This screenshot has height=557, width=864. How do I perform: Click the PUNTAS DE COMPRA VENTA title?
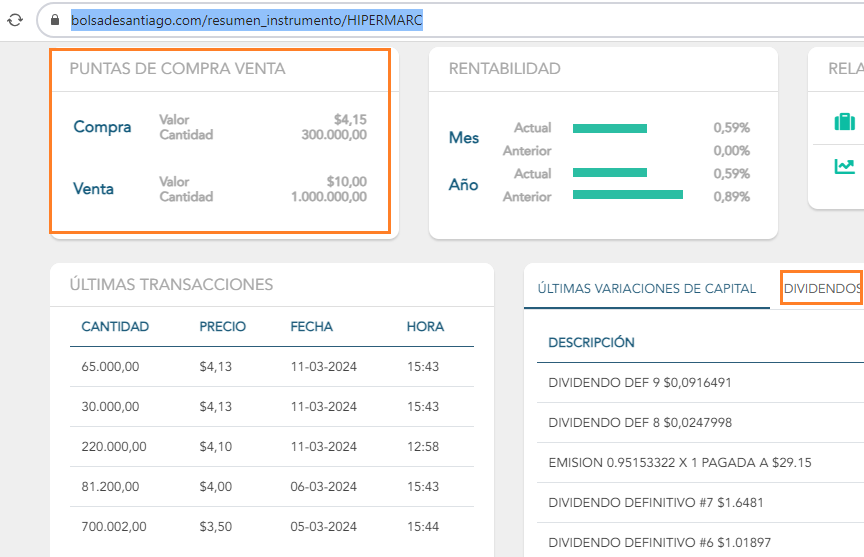[177, 69]
